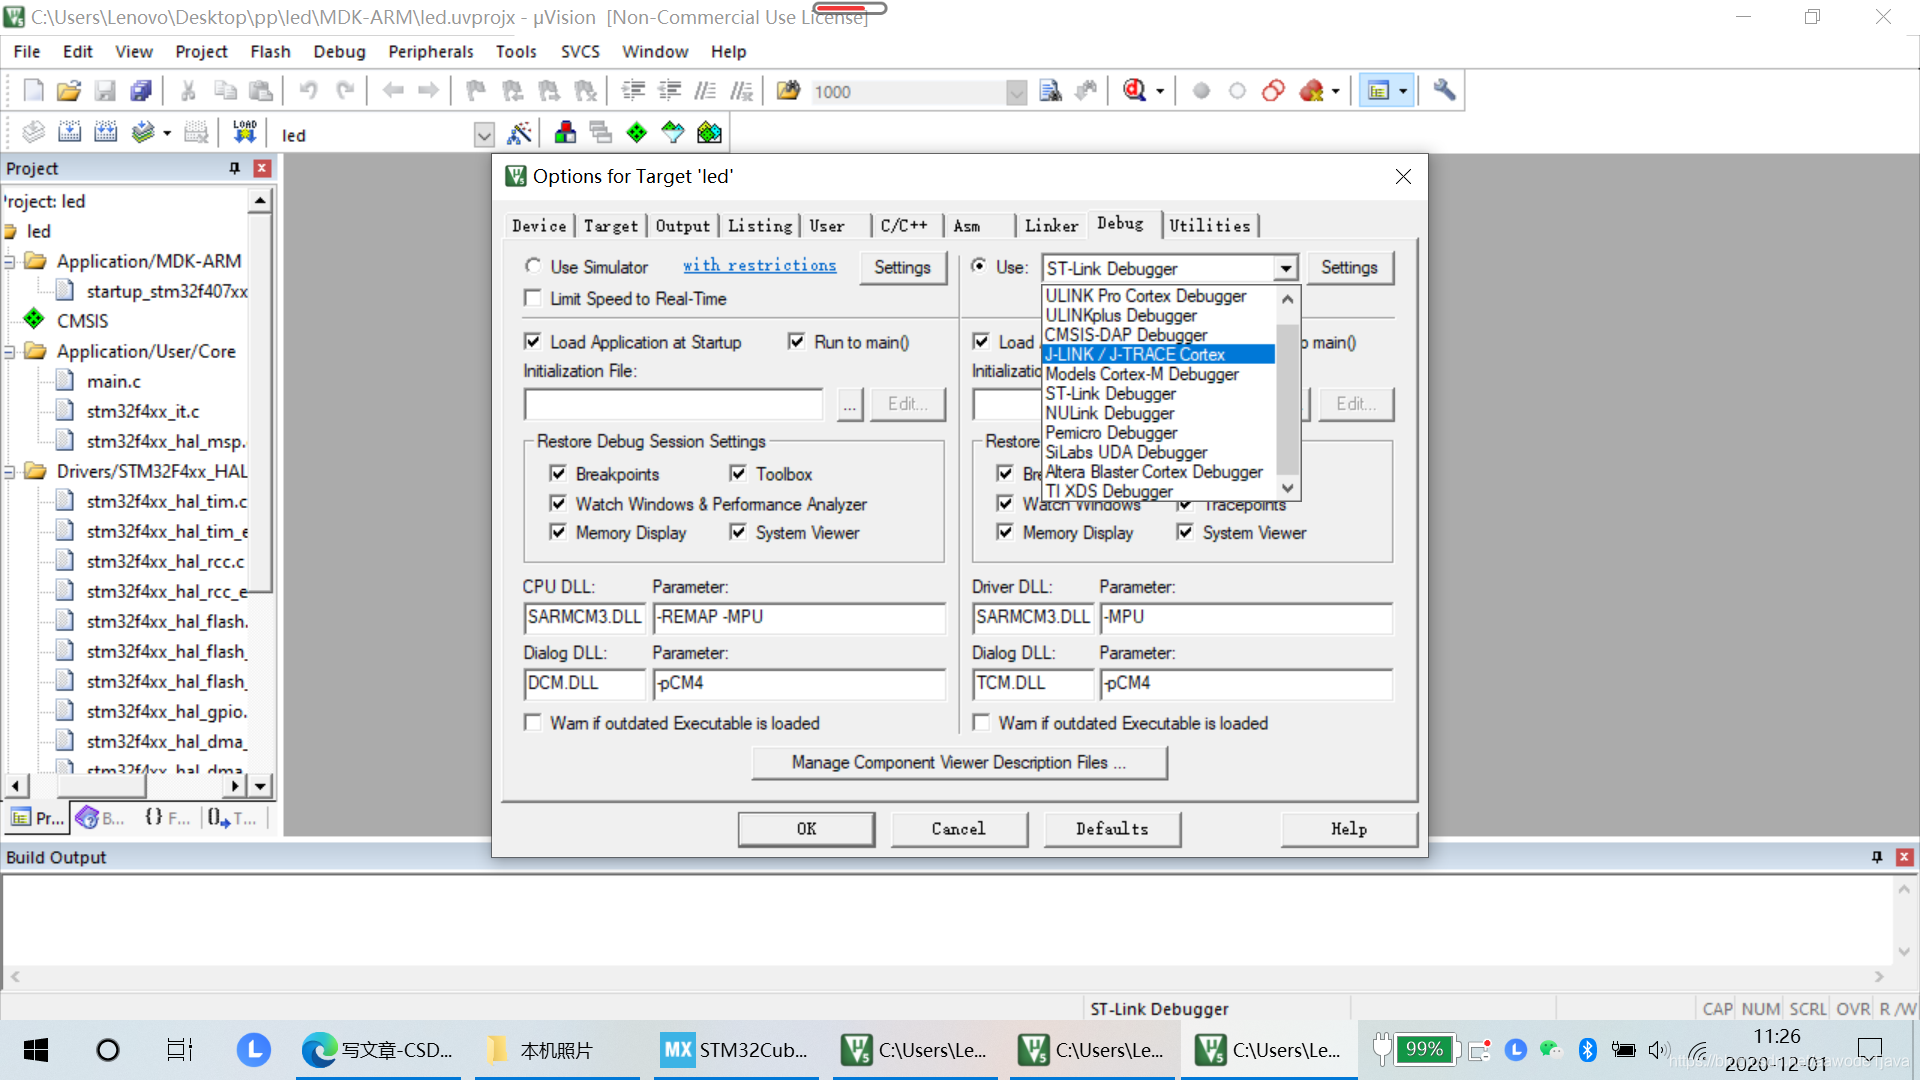Open the Flash menu

click(270, 51)
